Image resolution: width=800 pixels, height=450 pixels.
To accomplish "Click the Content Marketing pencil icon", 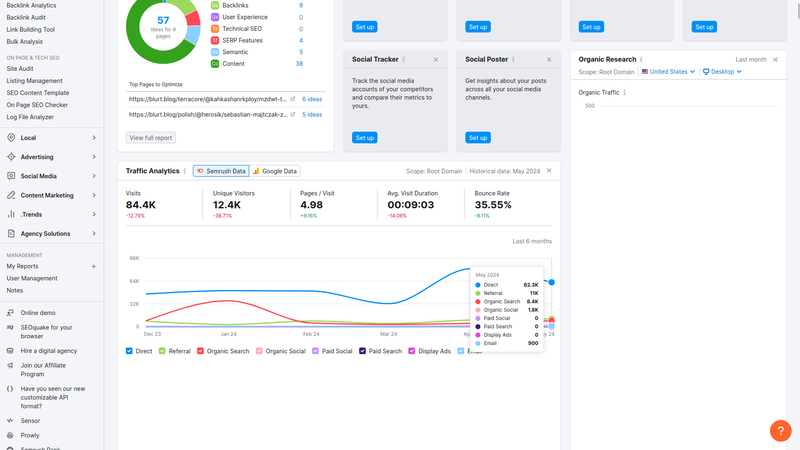I will point(11,195).
